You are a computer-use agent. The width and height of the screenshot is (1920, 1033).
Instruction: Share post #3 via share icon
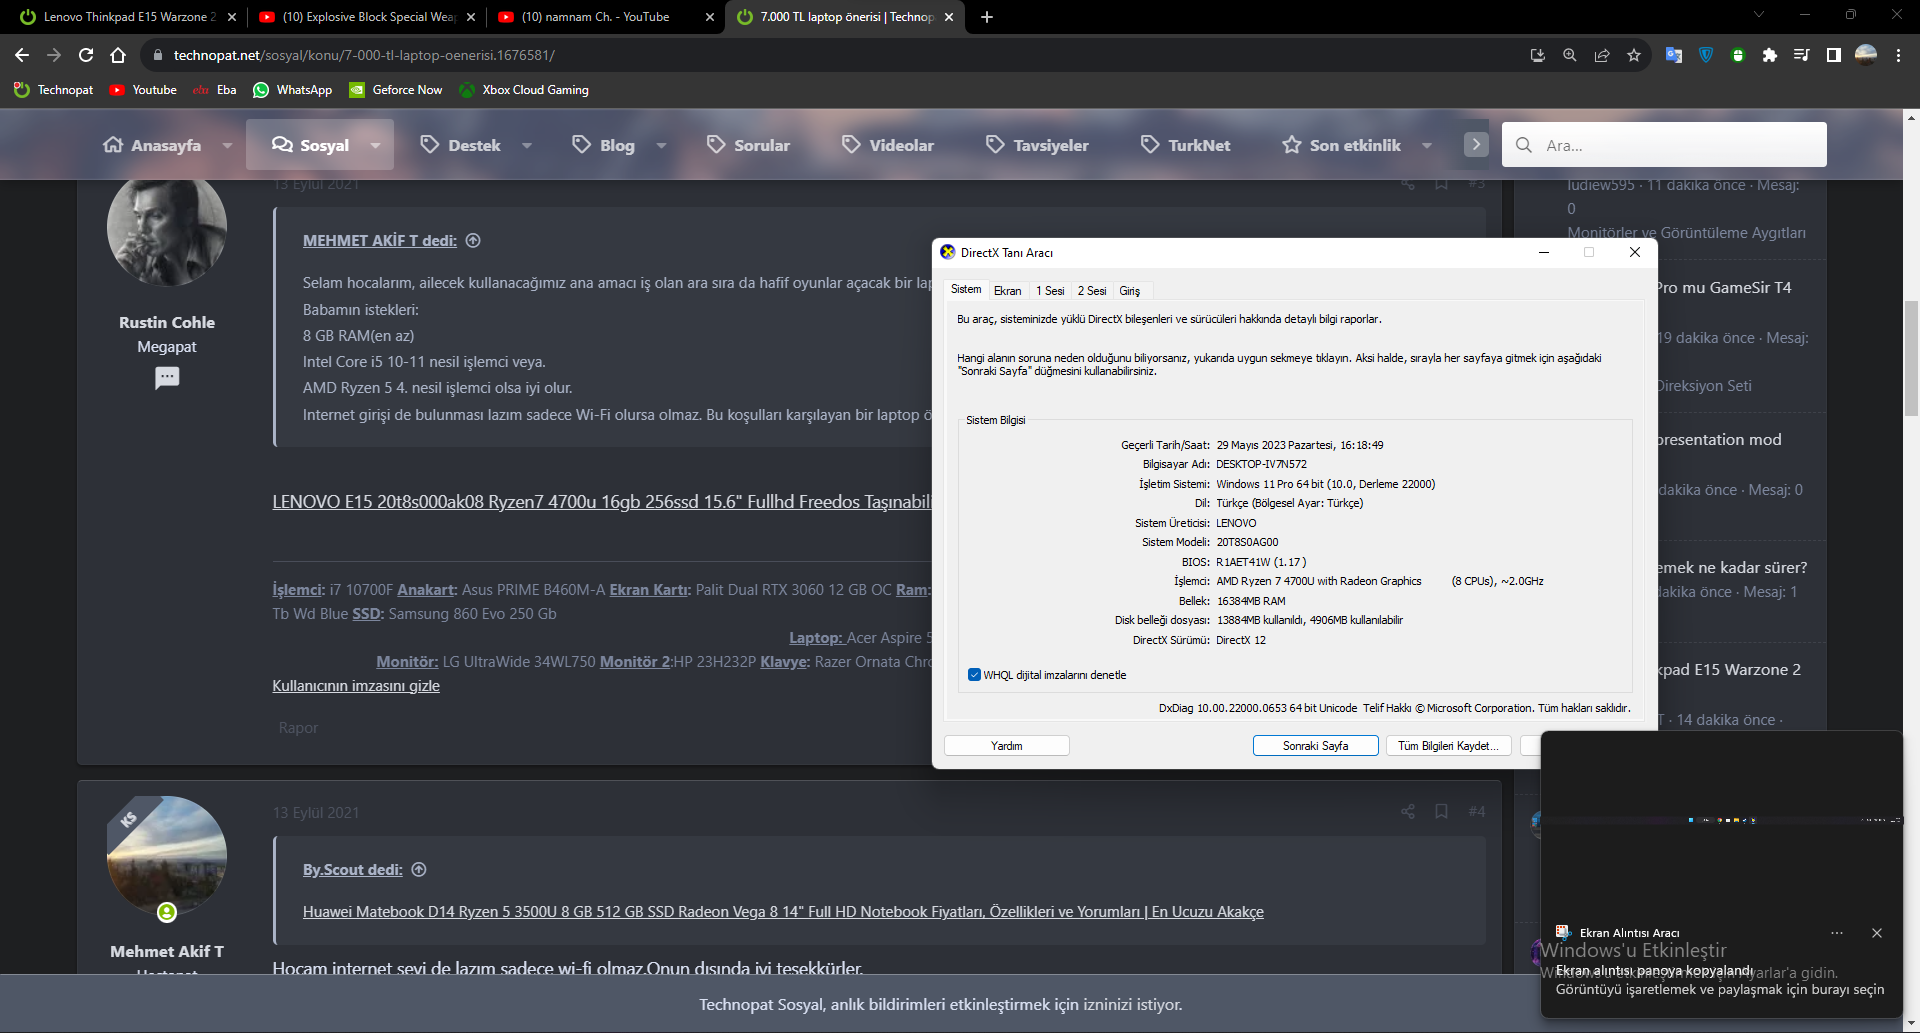click(1408, 184)
